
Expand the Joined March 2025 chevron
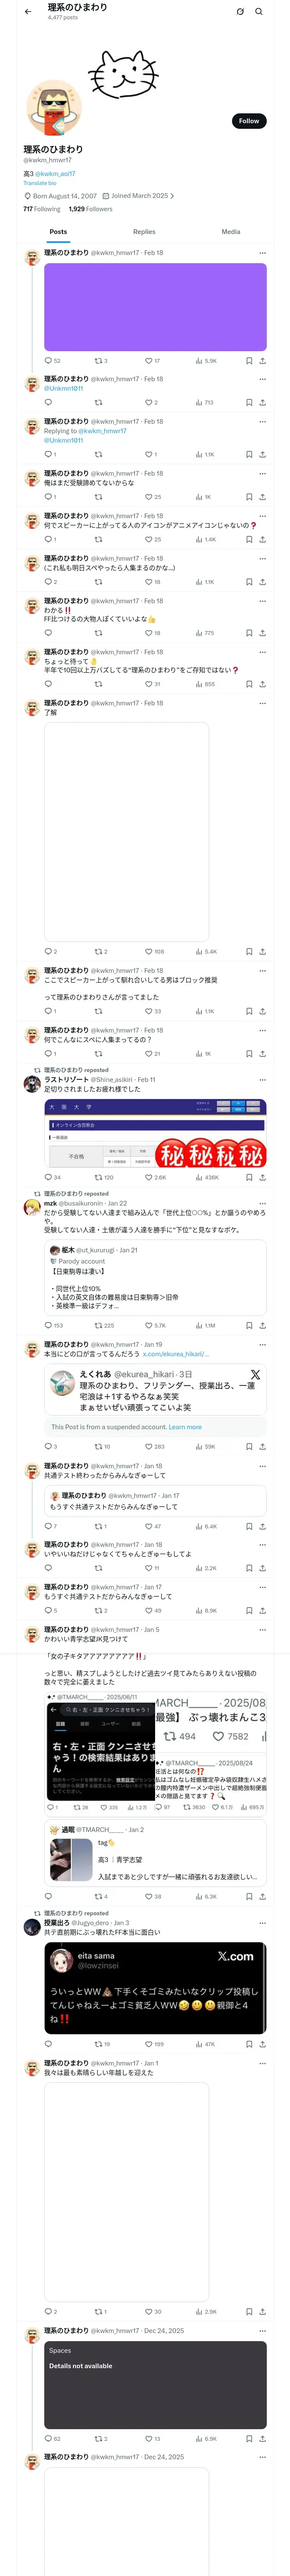point(172,196)
